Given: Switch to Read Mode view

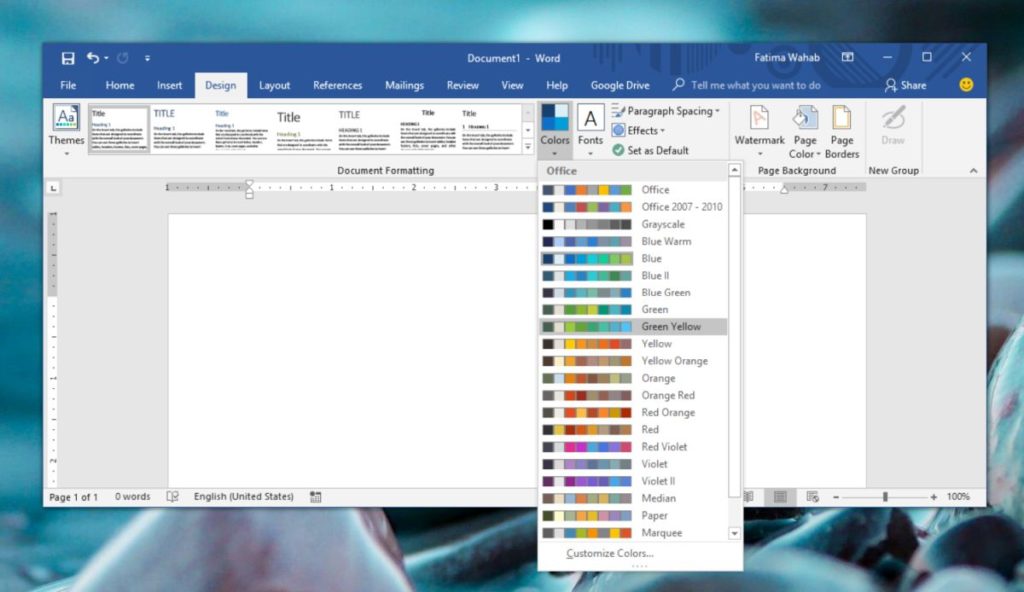Looking at the screenshot, I should pos(748,496).
